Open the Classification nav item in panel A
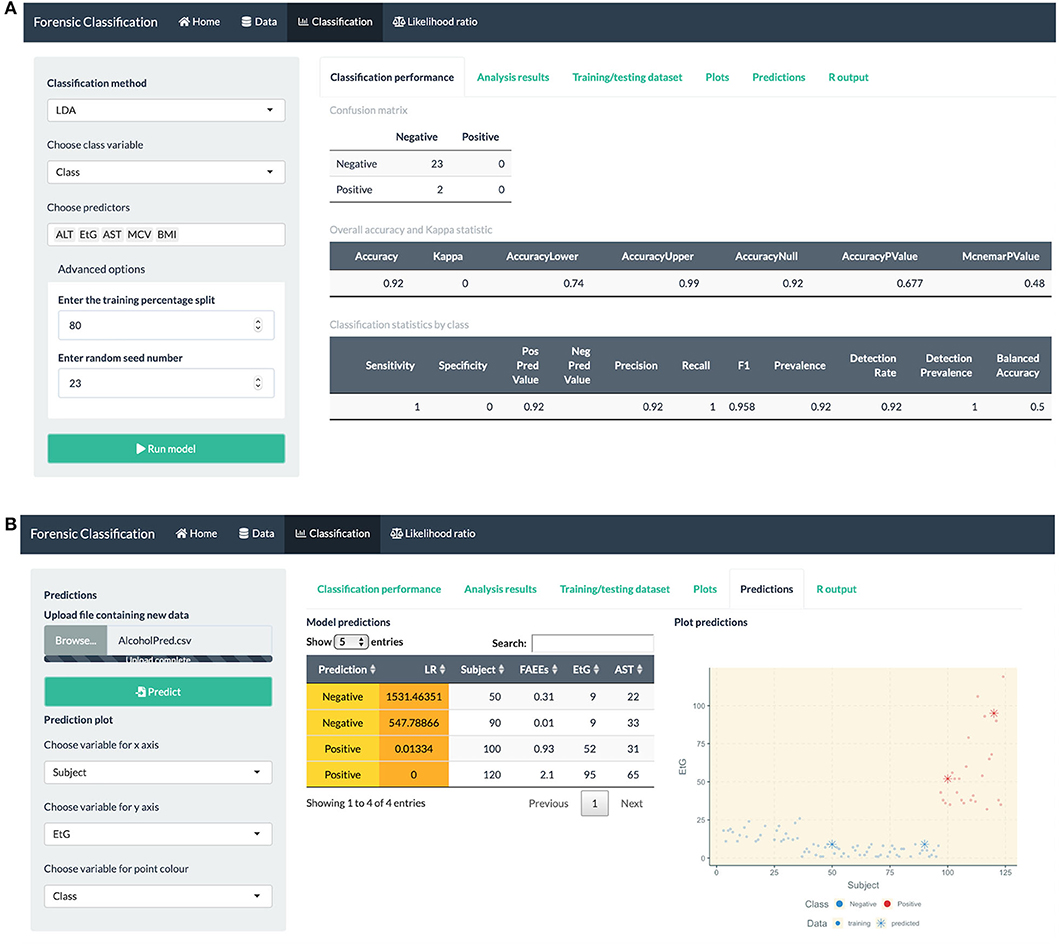Image resolution: width=1059 pixels, height=946 pixels. [335, 22]
